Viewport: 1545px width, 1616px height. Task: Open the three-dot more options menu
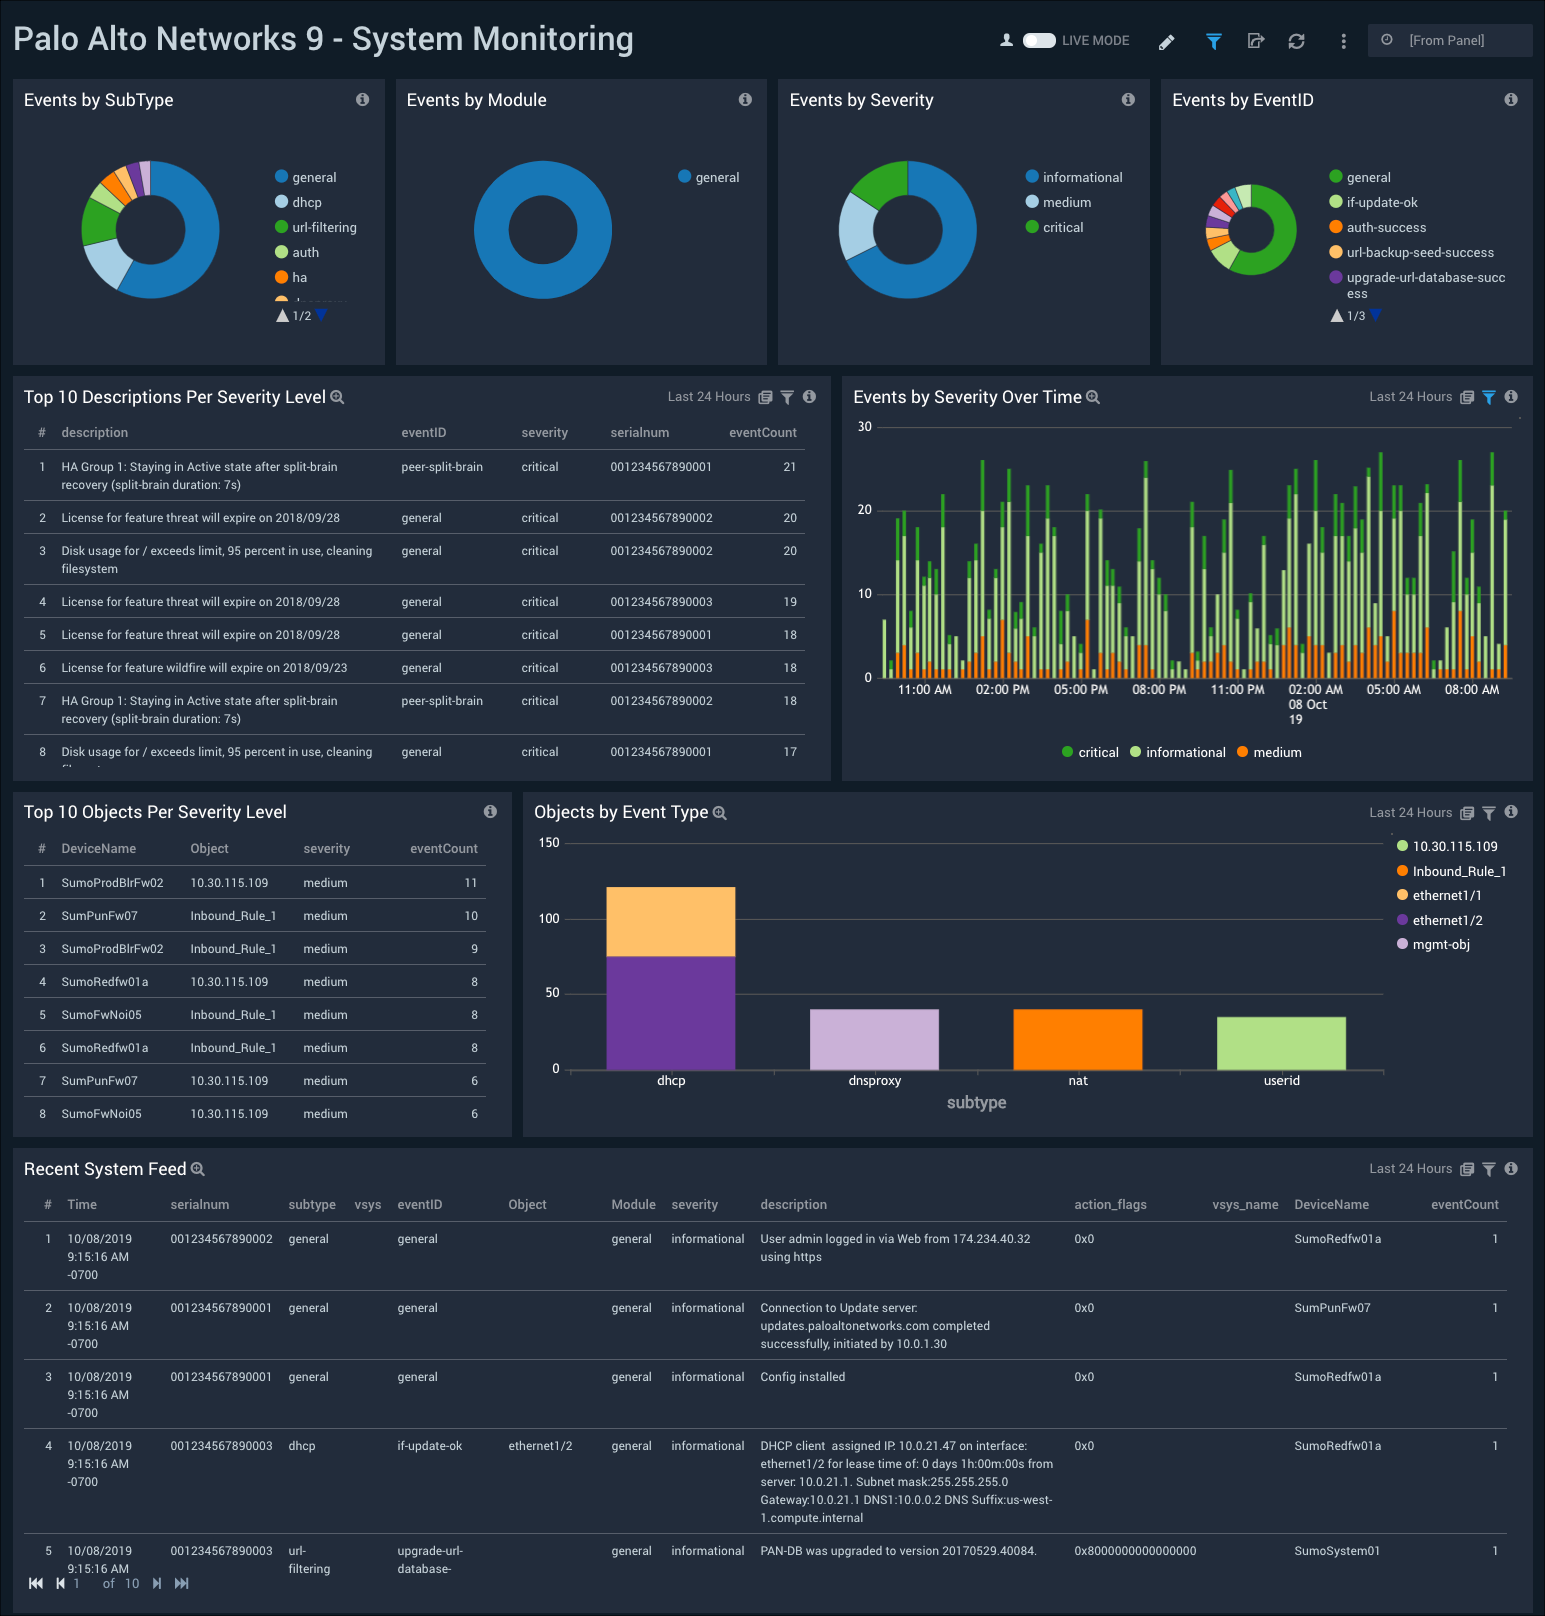1343,41
